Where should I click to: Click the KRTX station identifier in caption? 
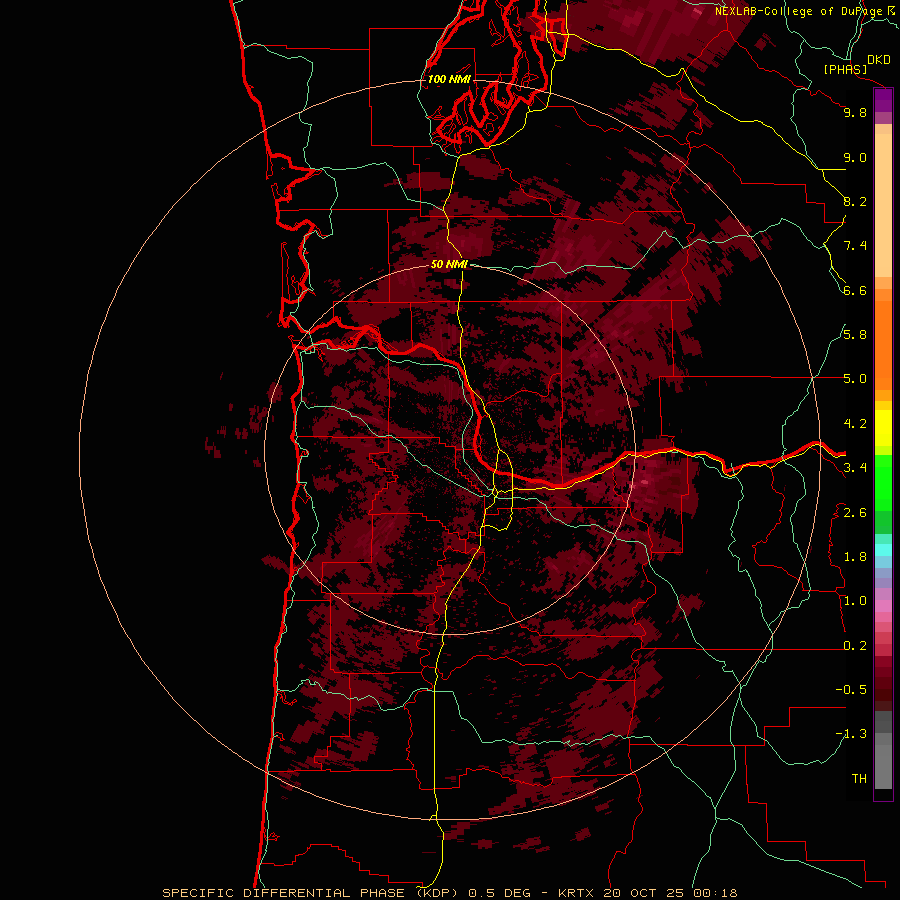coord(576,893)
